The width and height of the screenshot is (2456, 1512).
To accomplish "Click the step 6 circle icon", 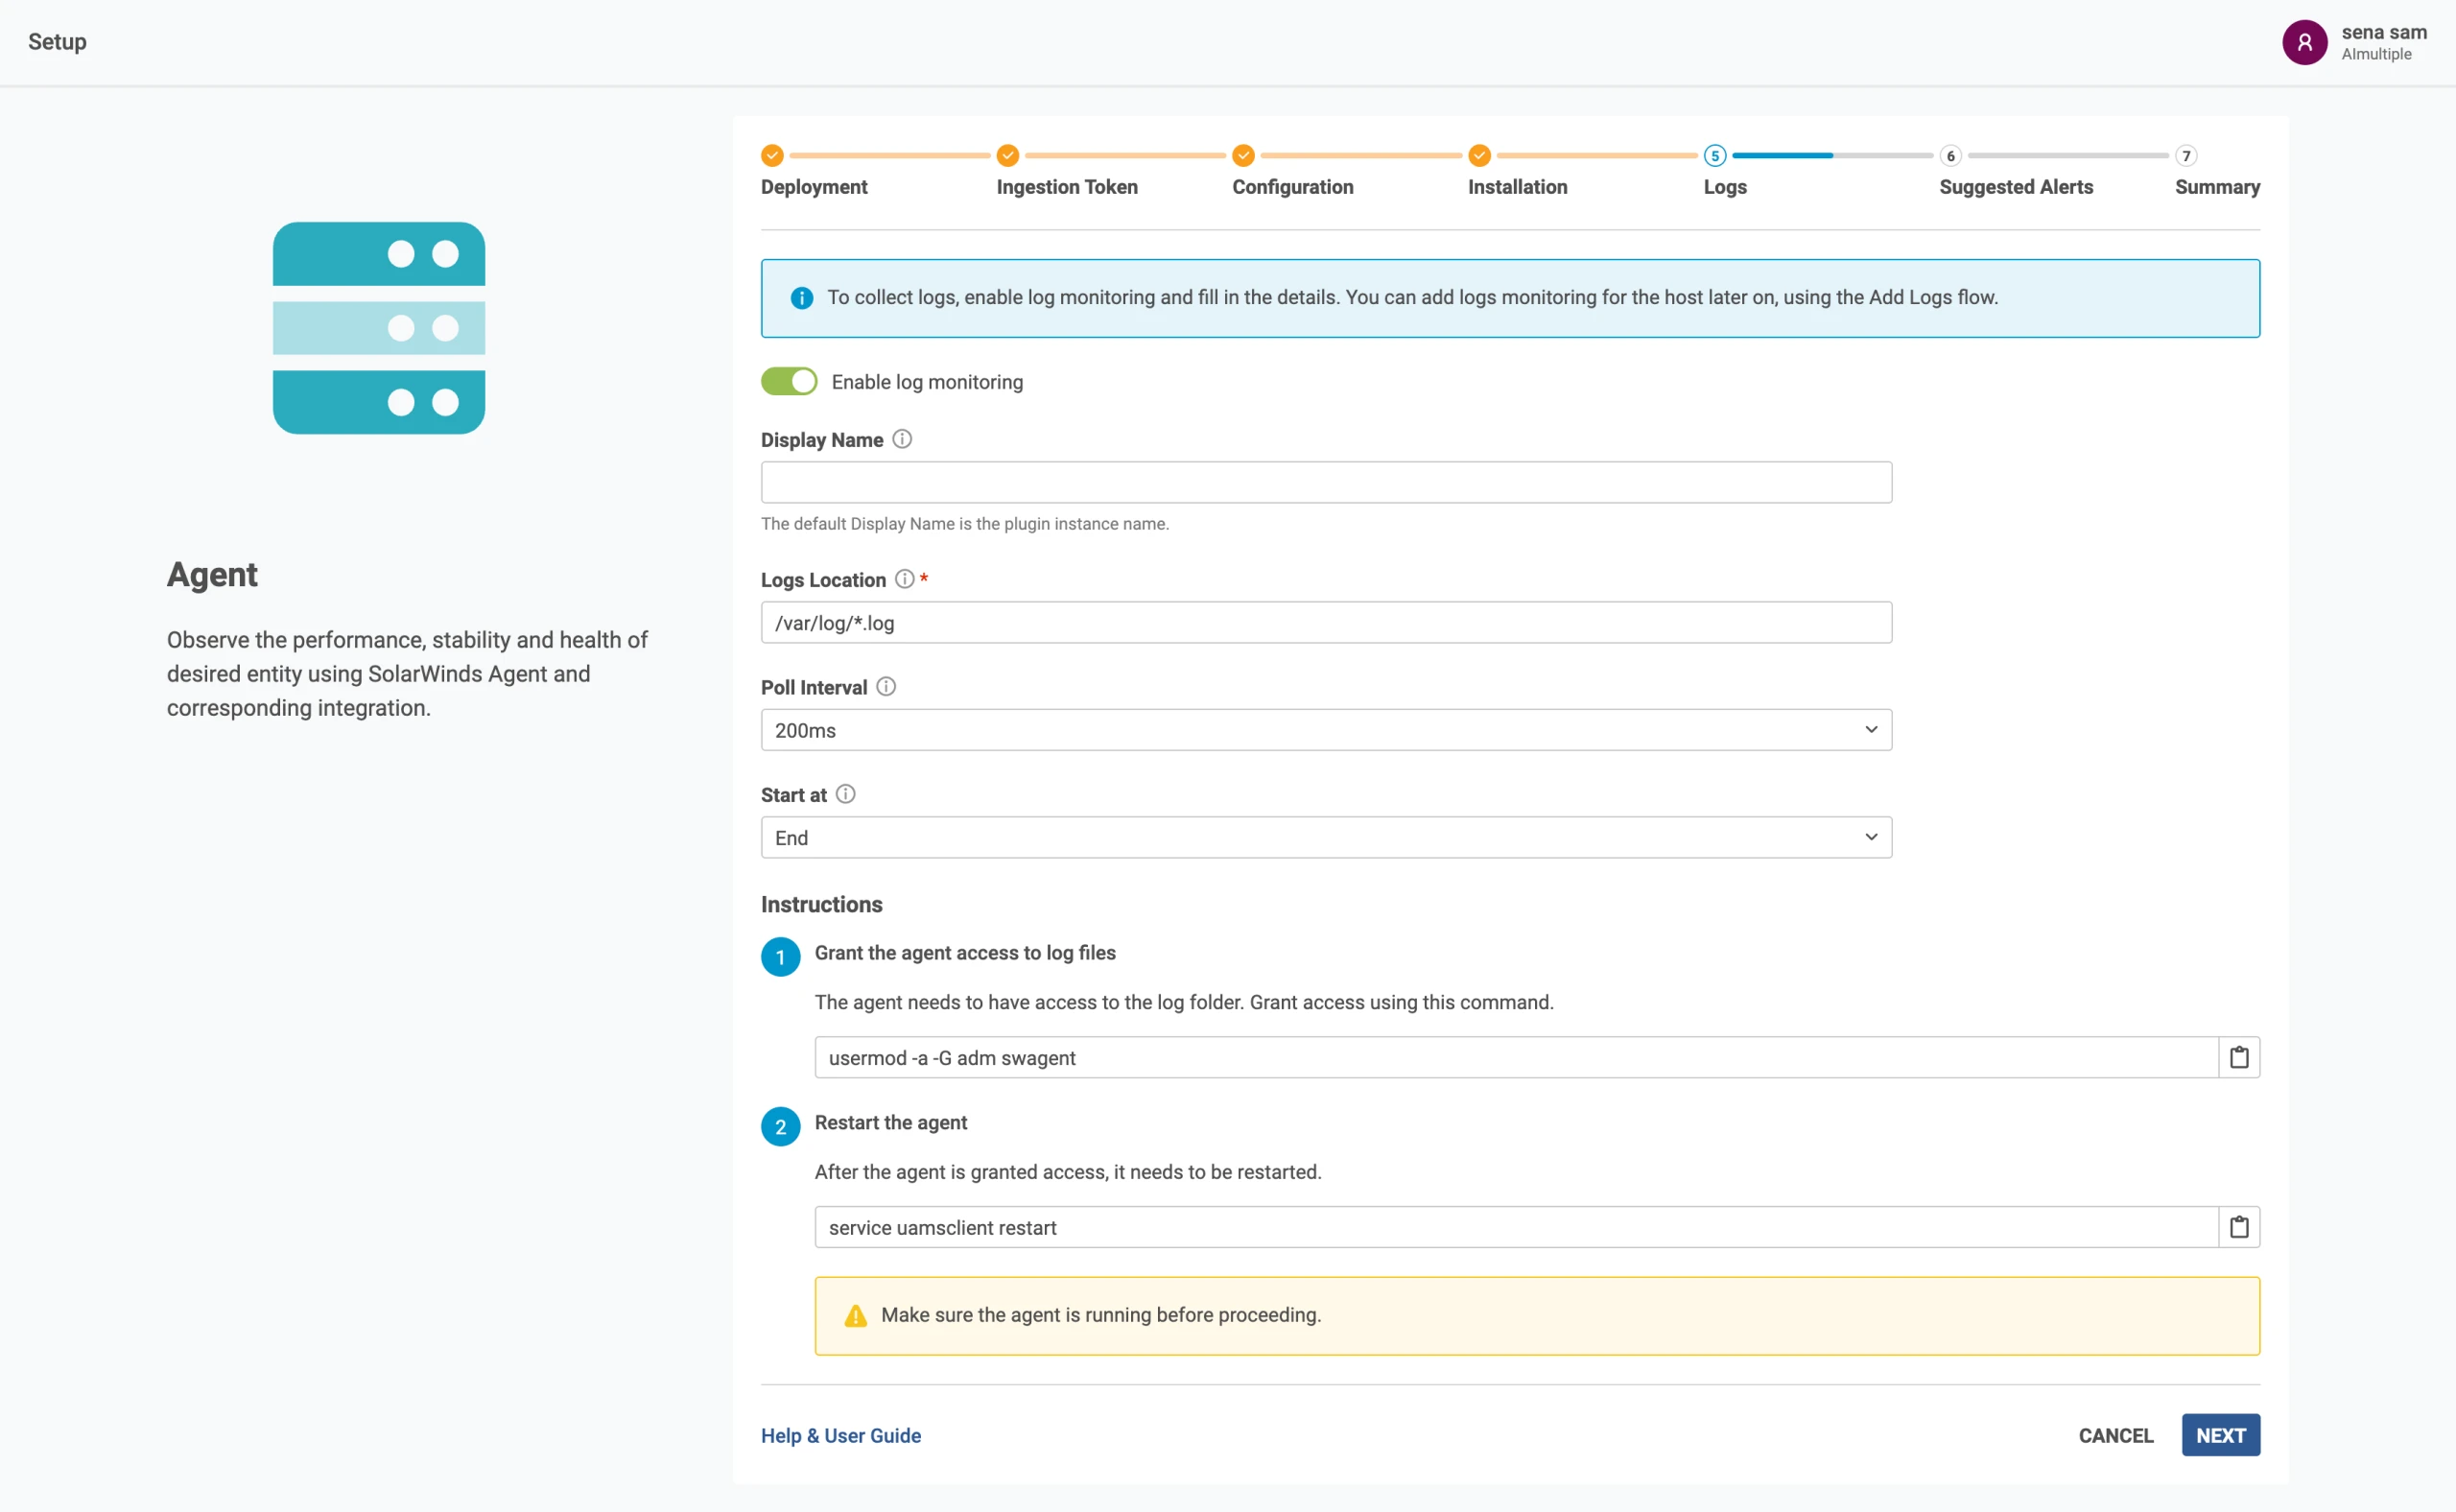I will [1950, 156].
